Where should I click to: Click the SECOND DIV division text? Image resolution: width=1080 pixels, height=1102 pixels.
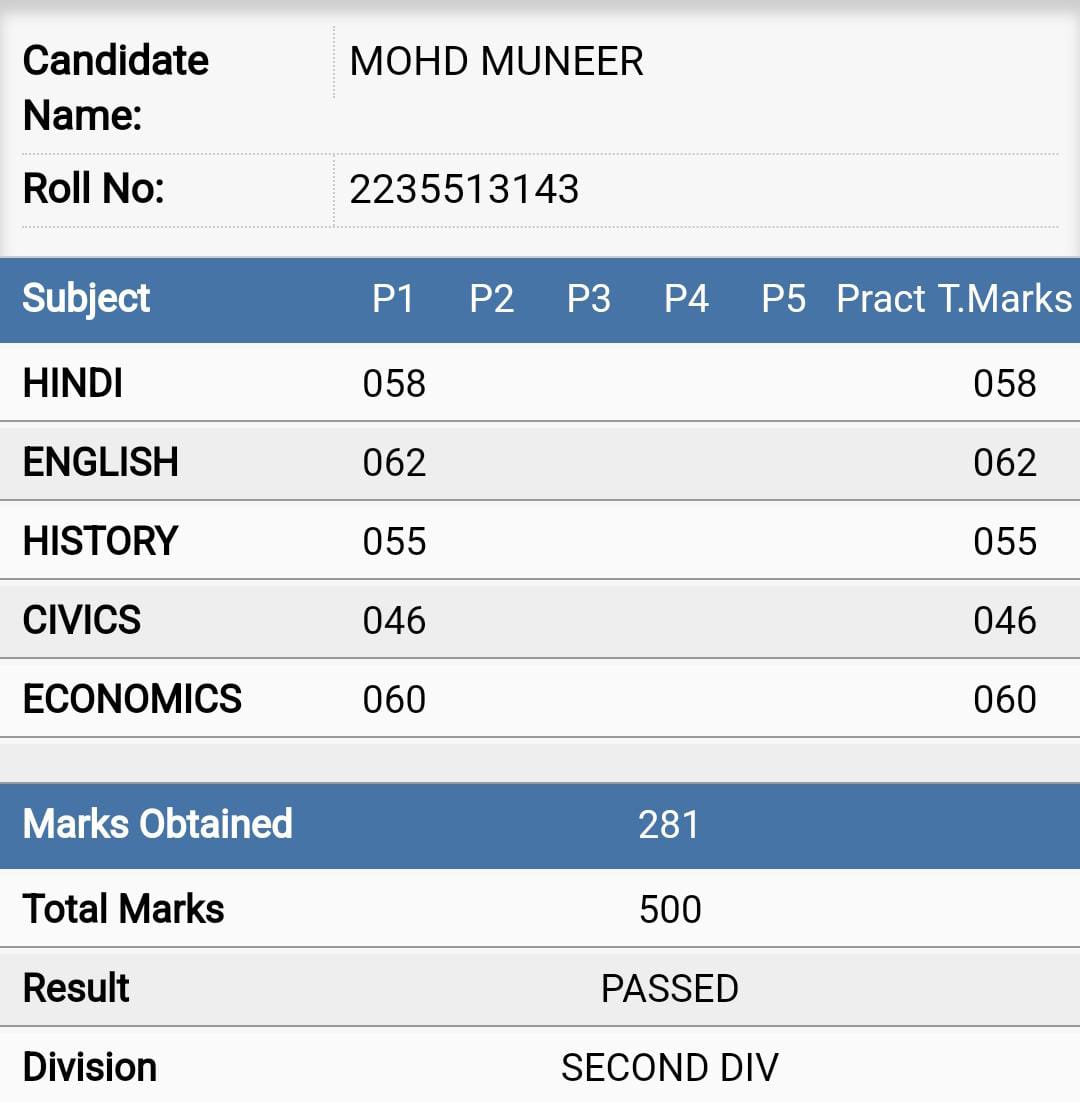[x=670, y=1068]
